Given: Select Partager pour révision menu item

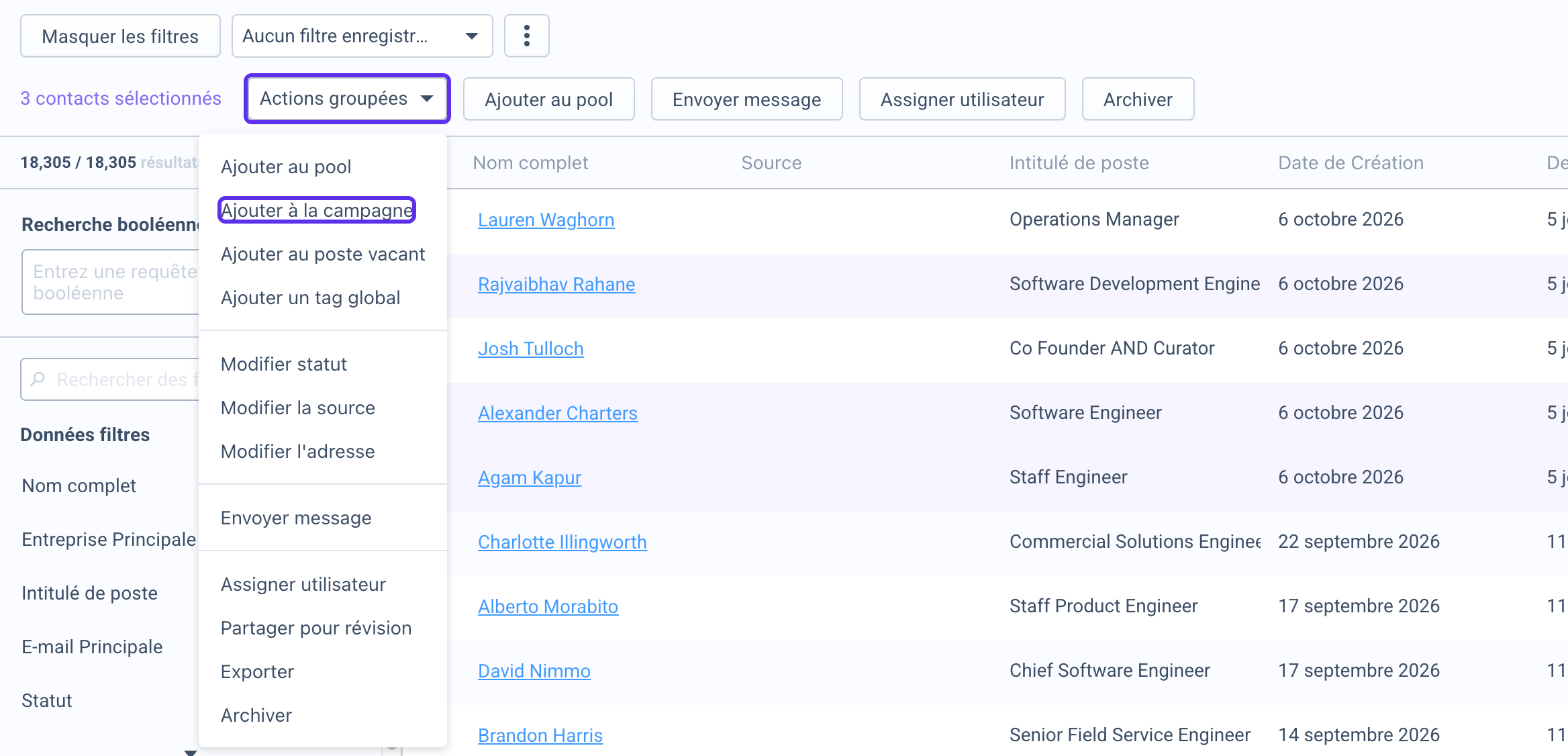Looking at the screenshot, I should (x=316, y=628).
